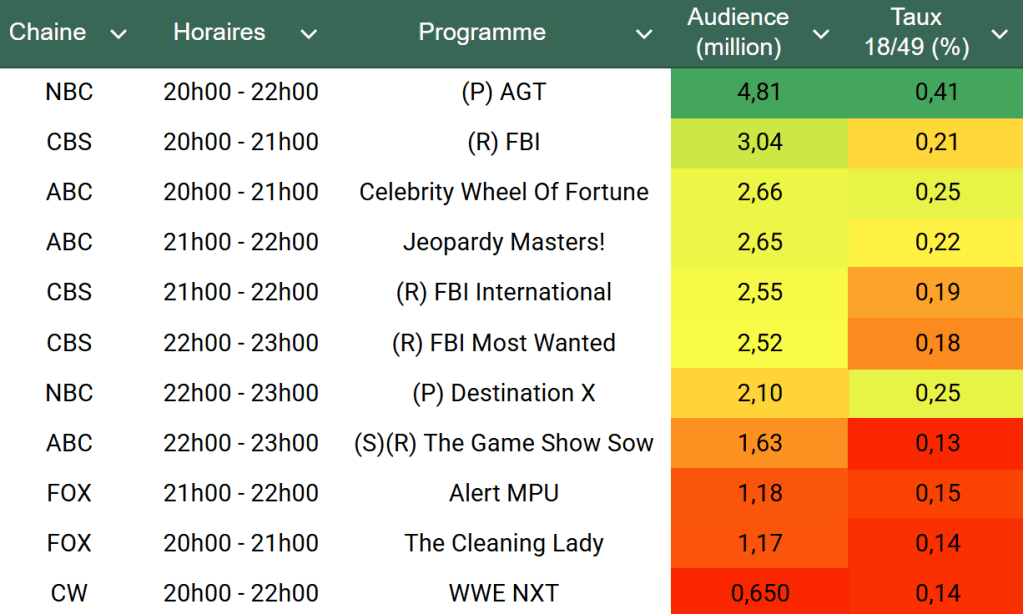Click the Audience (million) filter chevron
Screen dimensions: 1023x614
(820, 34)
